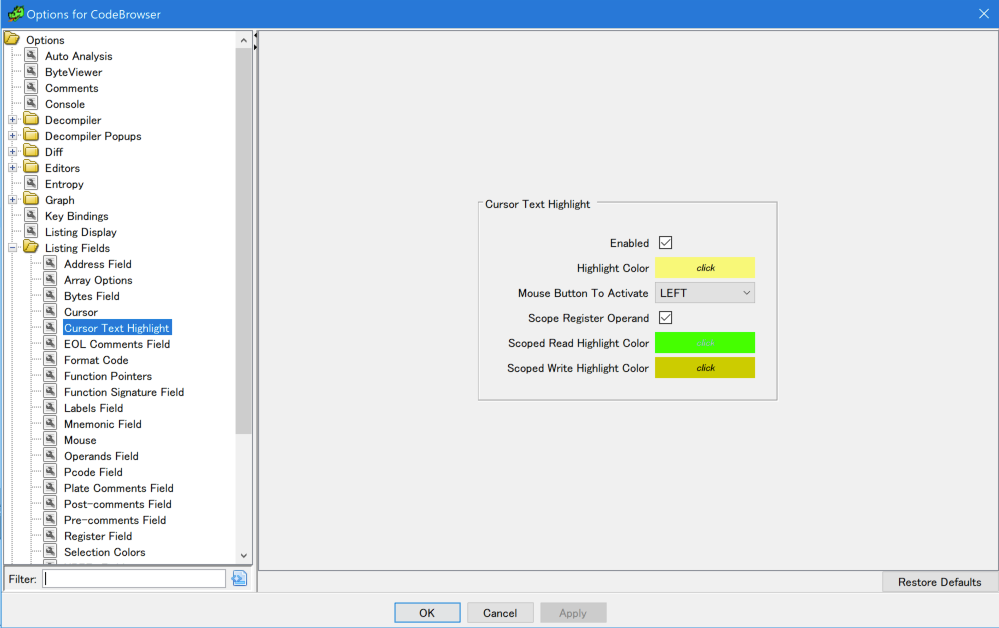
Task: Click the ByteViewer options icon
Action: pos(31,71)
